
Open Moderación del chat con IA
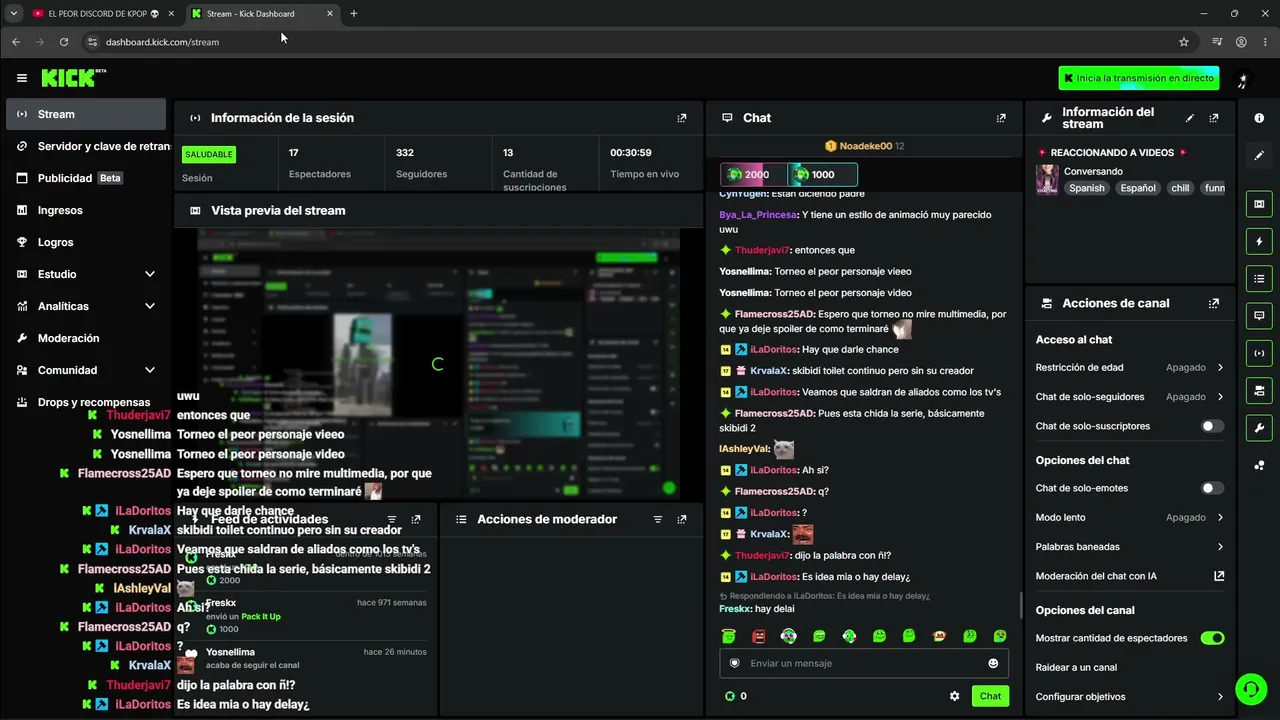click(1130, 576)
